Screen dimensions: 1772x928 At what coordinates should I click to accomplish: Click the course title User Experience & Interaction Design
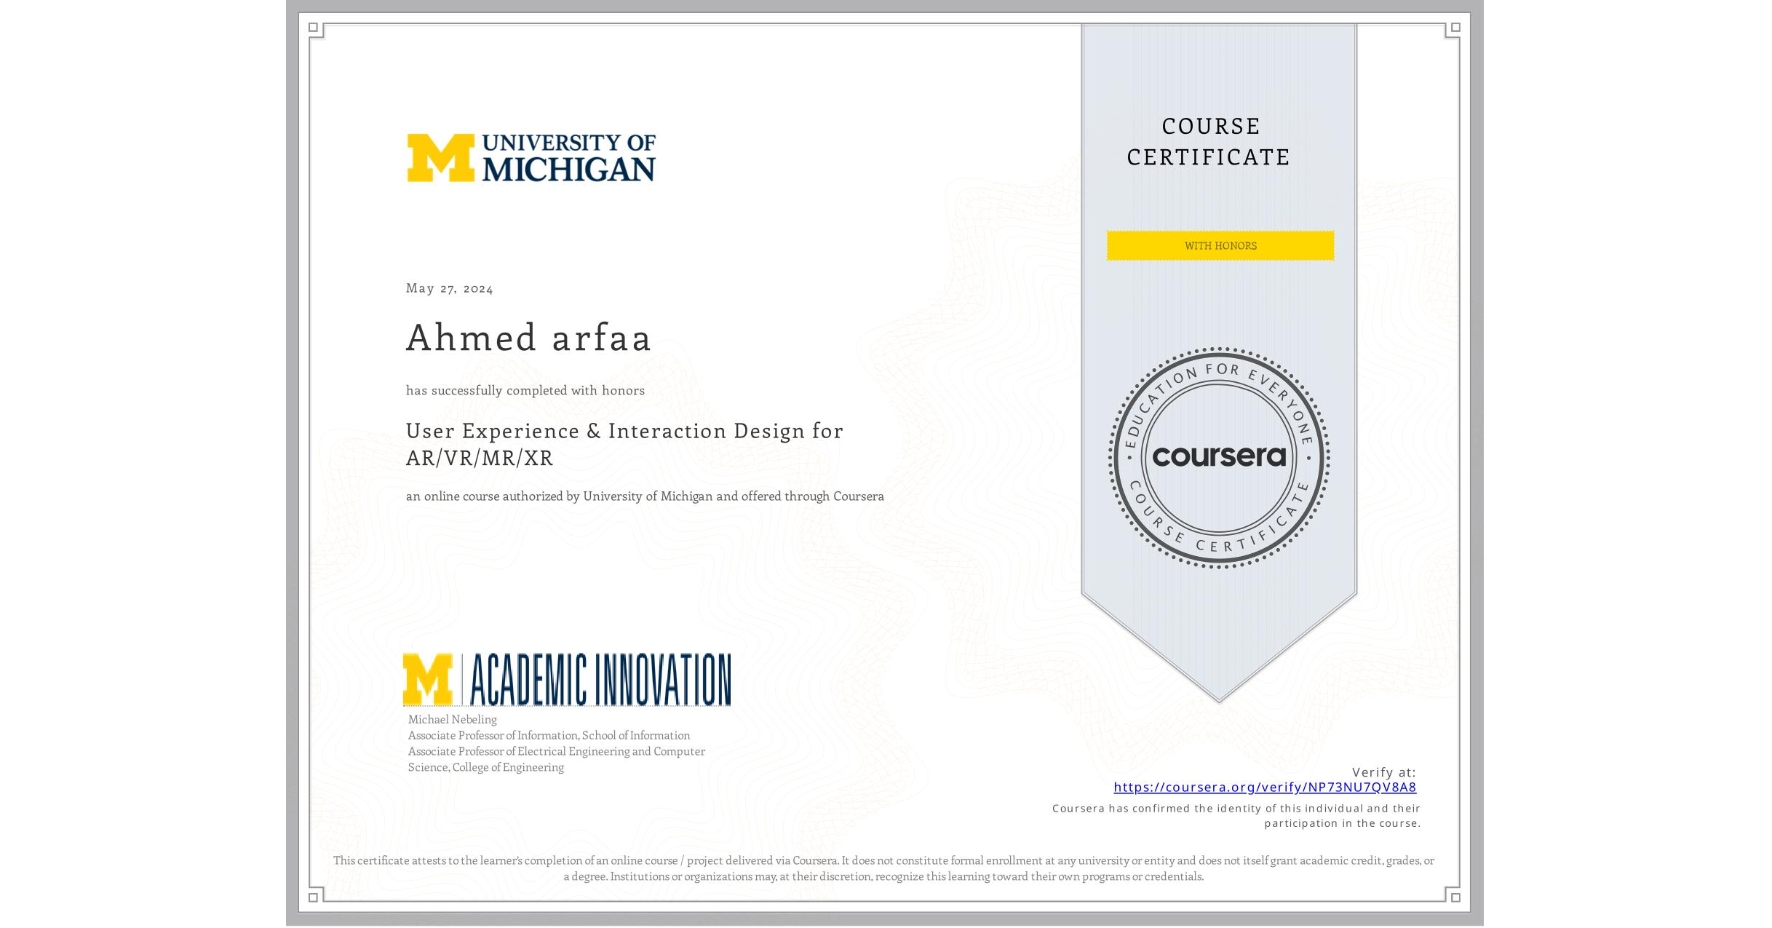(x=624, y=431)
